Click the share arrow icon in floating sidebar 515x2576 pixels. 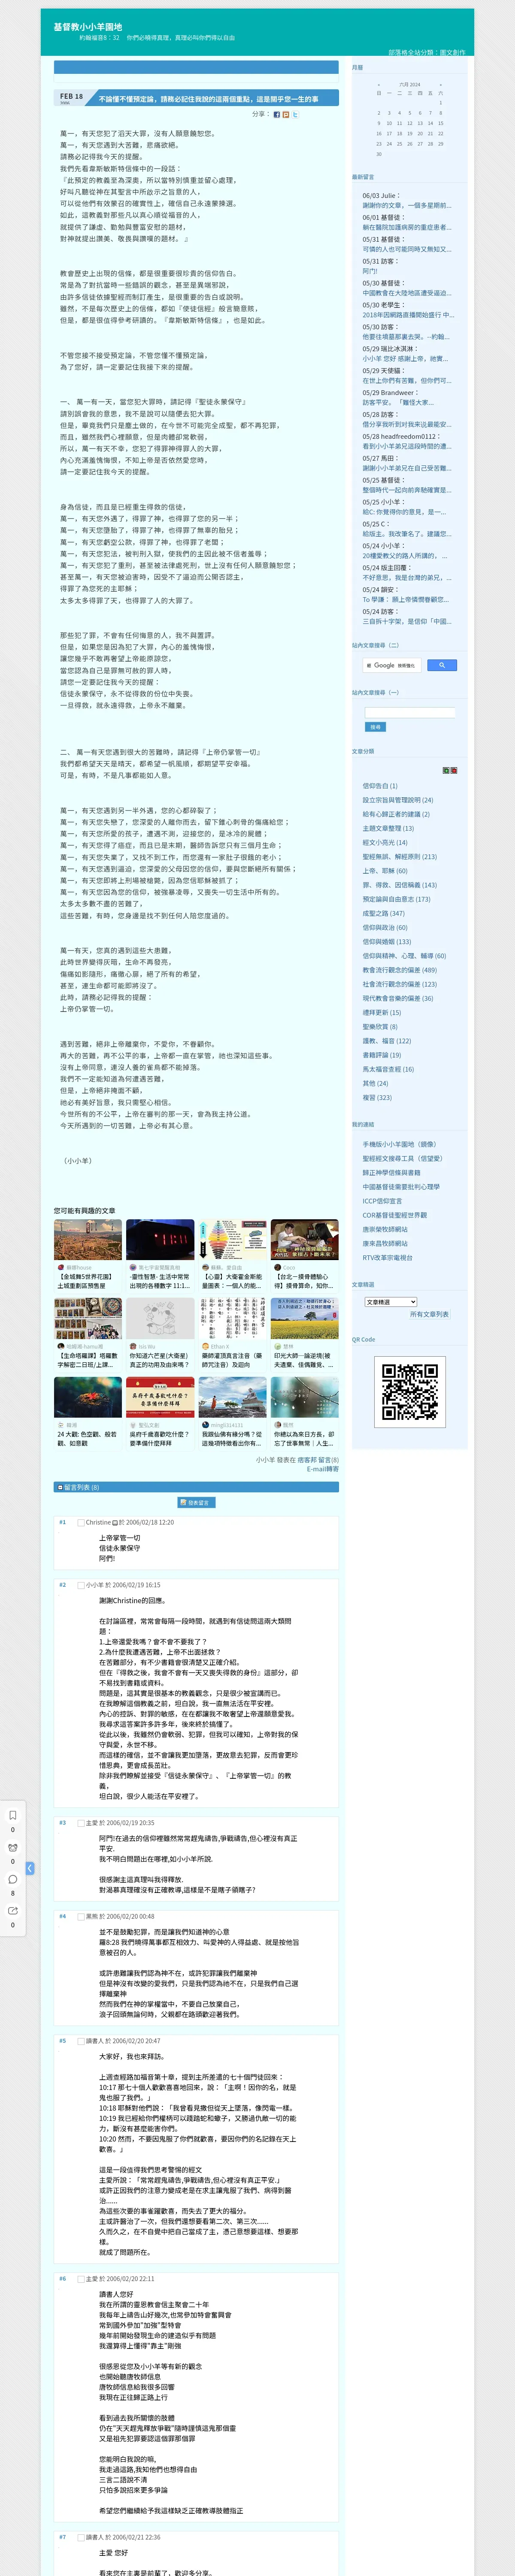click(x=13, y=1911)
